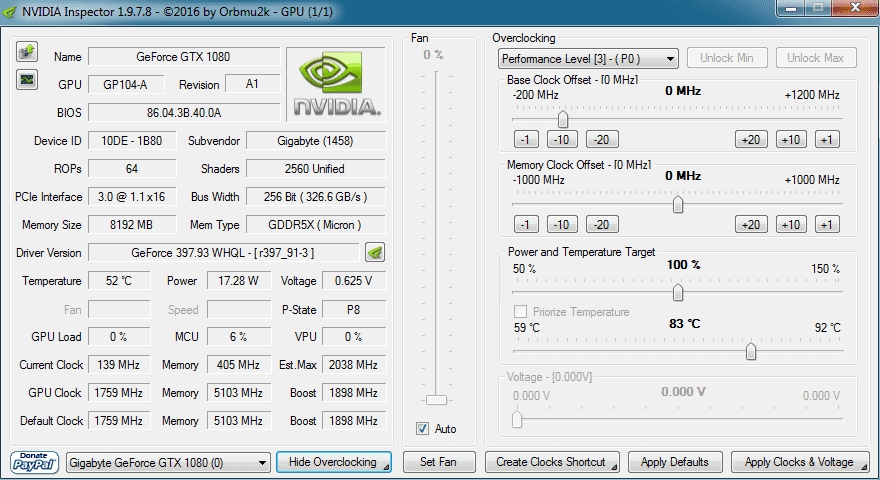Click Memory Clock Offset -1 button

click(x=526, y=225)
